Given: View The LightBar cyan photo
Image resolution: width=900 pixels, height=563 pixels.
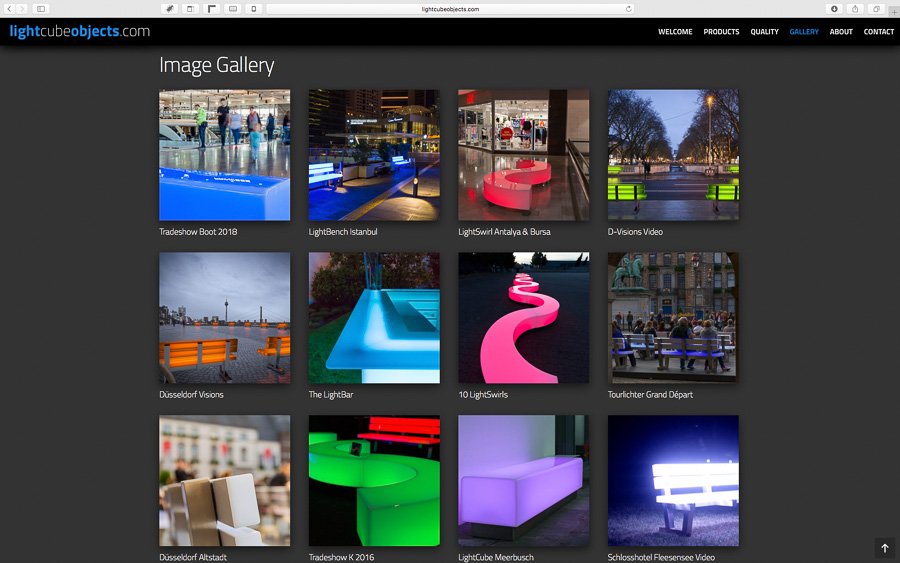Looking at the screenshot, I should tap(374, 318).
